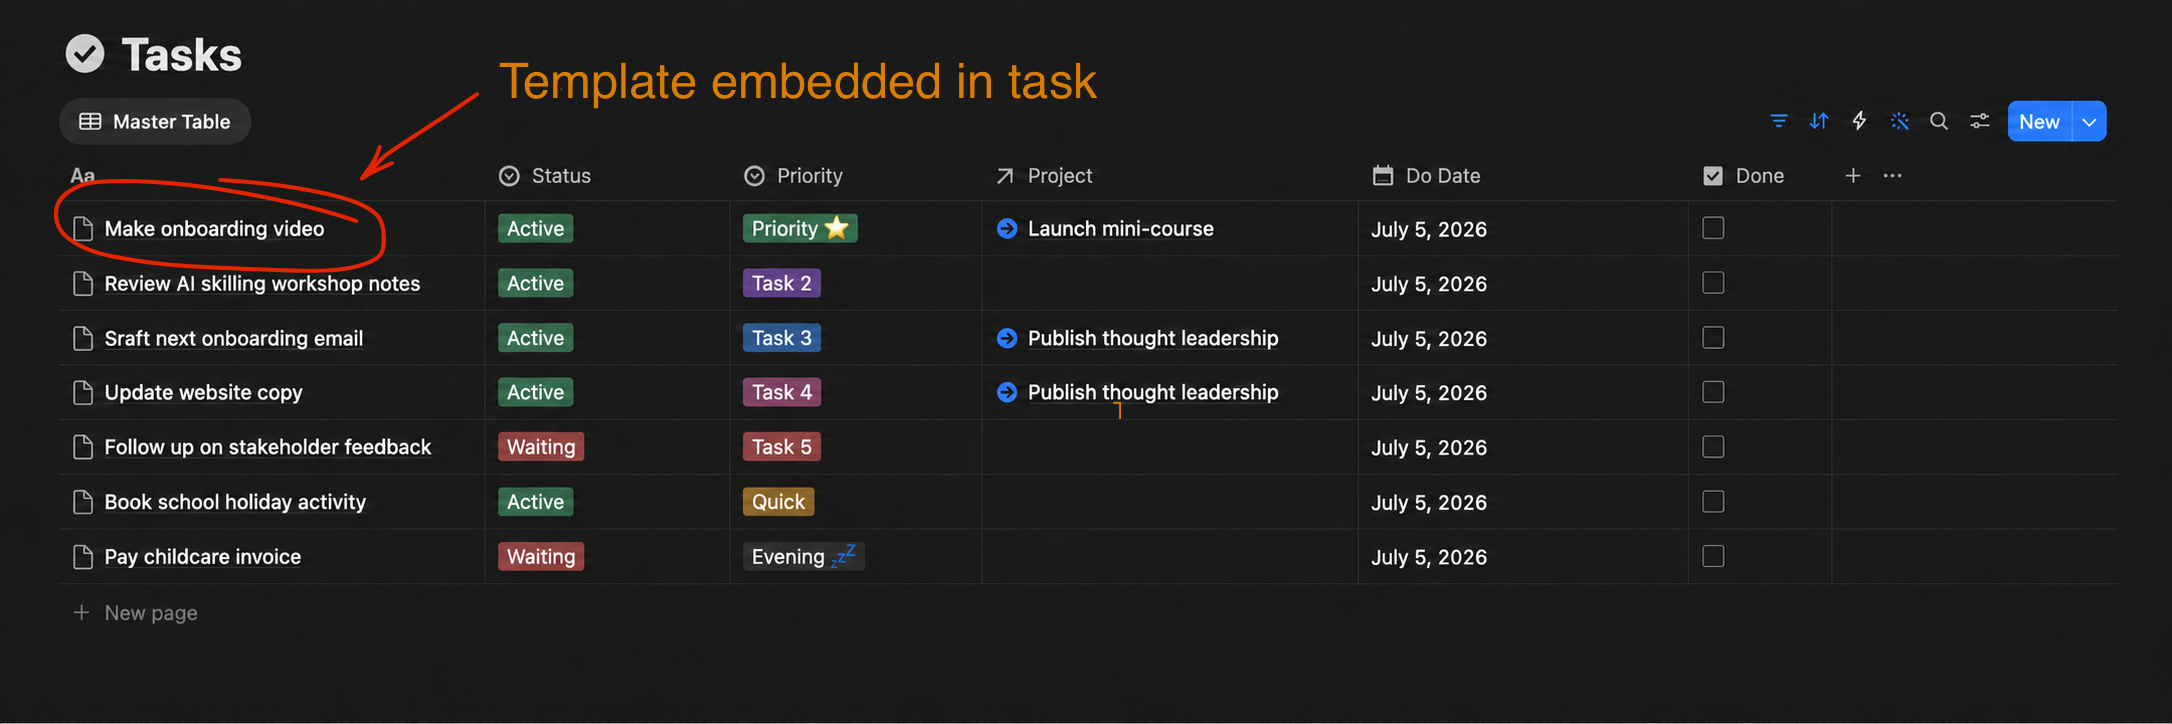Open the three-dot column options menu
This screenshot has width=2172, height=724.
pyautogui.click(x=1892, y=175)
